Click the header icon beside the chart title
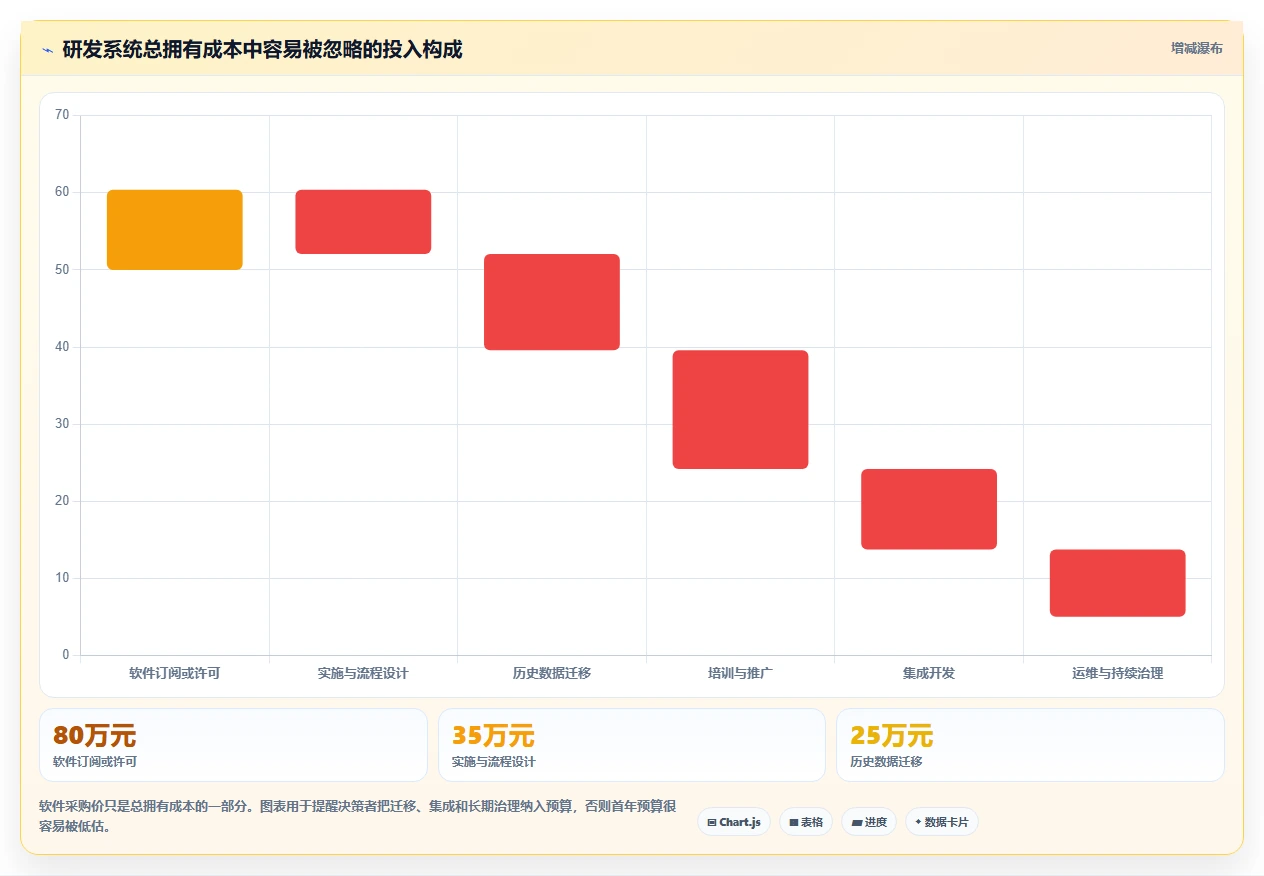 pos(47,49)
